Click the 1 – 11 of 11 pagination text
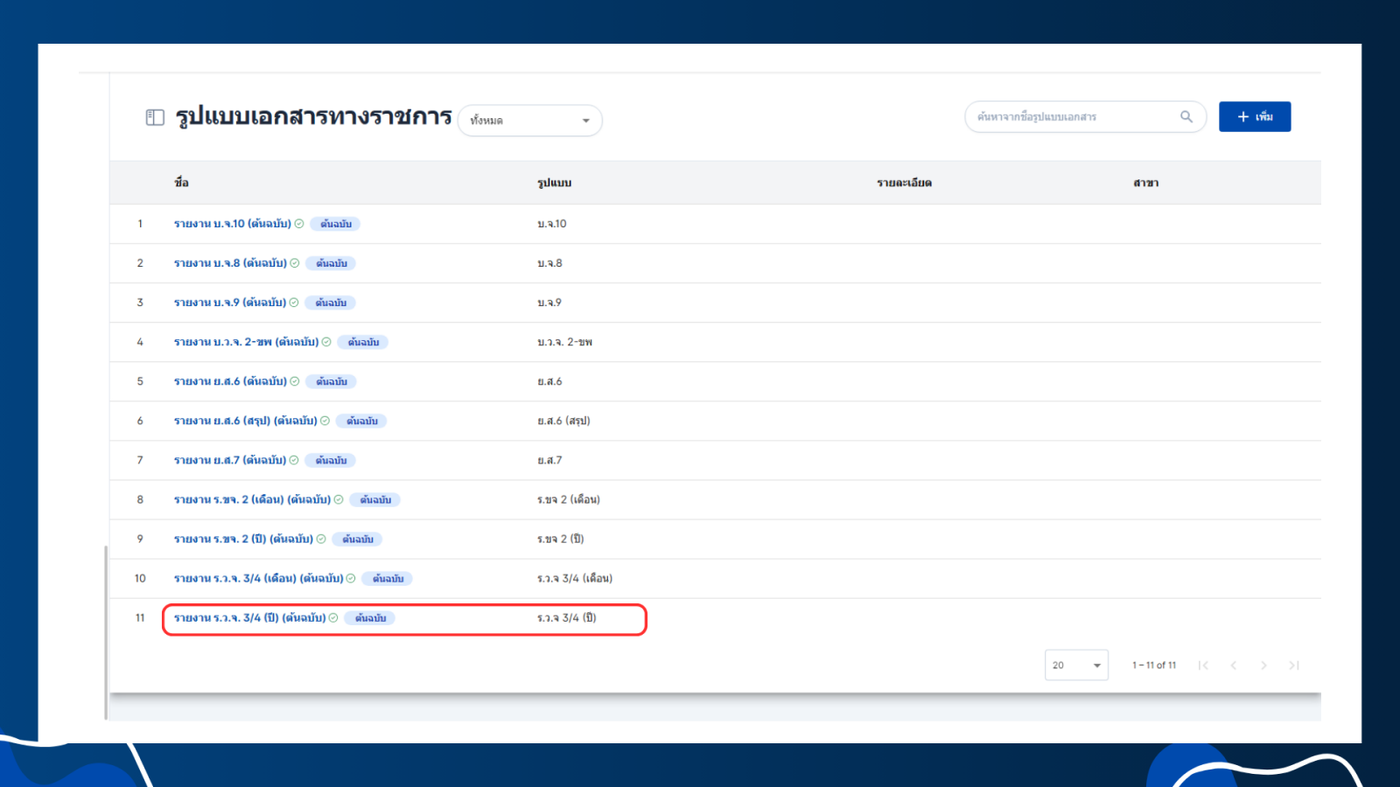Viewport: 1400px width, 787px height. (1154, 665)
